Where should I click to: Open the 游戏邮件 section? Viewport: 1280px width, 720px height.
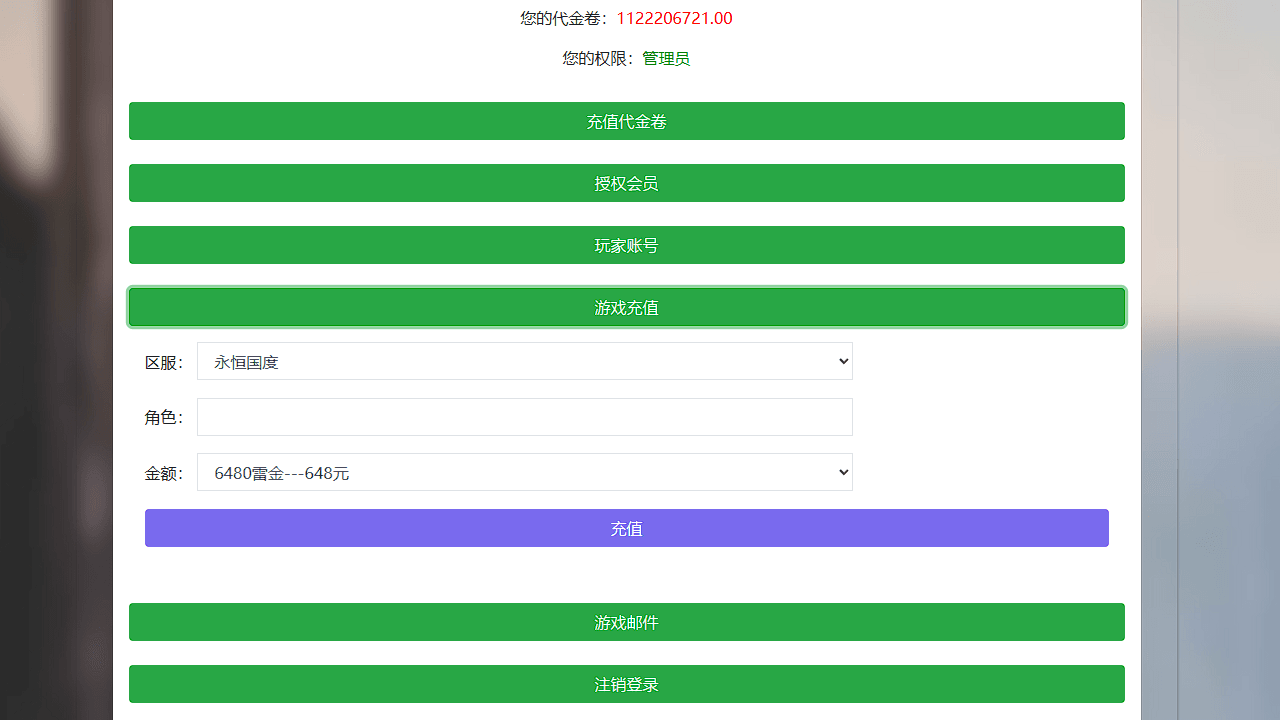(x=626, y=622)
